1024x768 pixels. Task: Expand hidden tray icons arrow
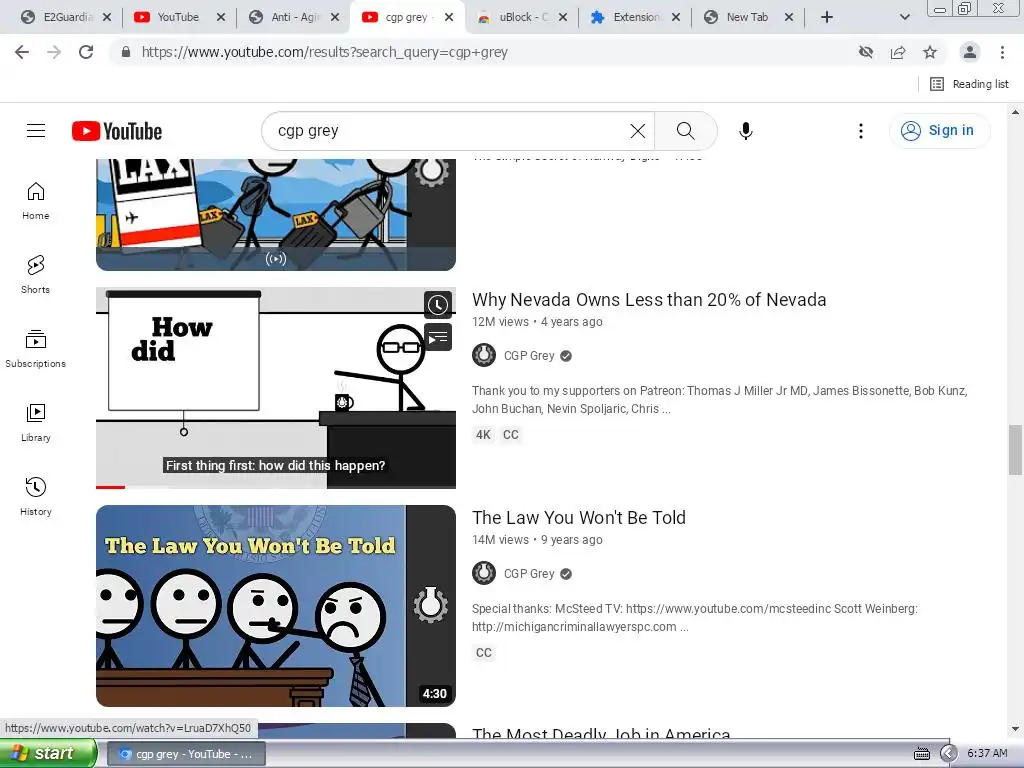[x=948, y=754]
